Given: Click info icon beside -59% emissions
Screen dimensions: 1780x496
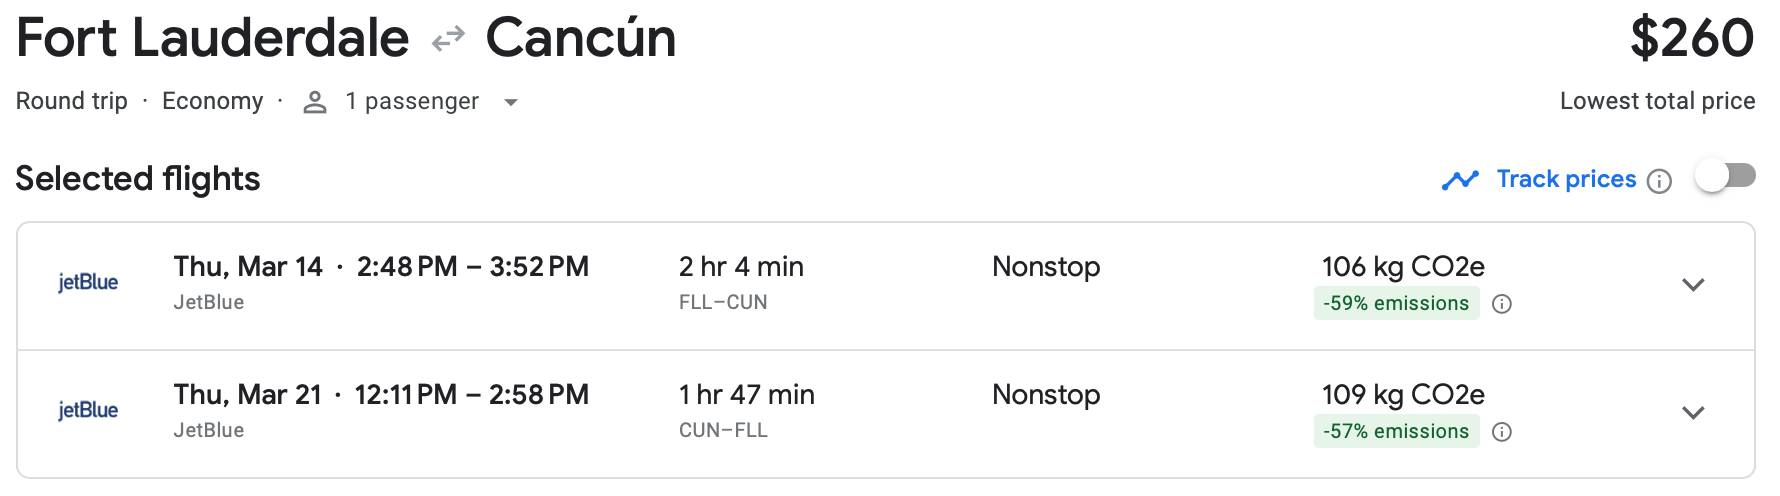Looking at the screenshot, I should pyautogui.click(x=1501, y=304).
